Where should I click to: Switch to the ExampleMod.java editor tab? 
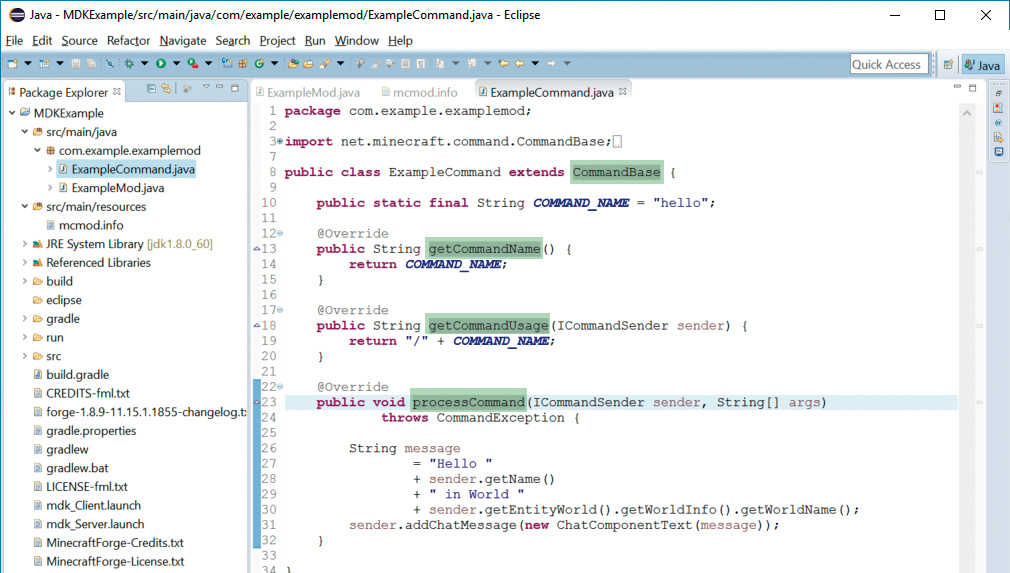[313, 92]
